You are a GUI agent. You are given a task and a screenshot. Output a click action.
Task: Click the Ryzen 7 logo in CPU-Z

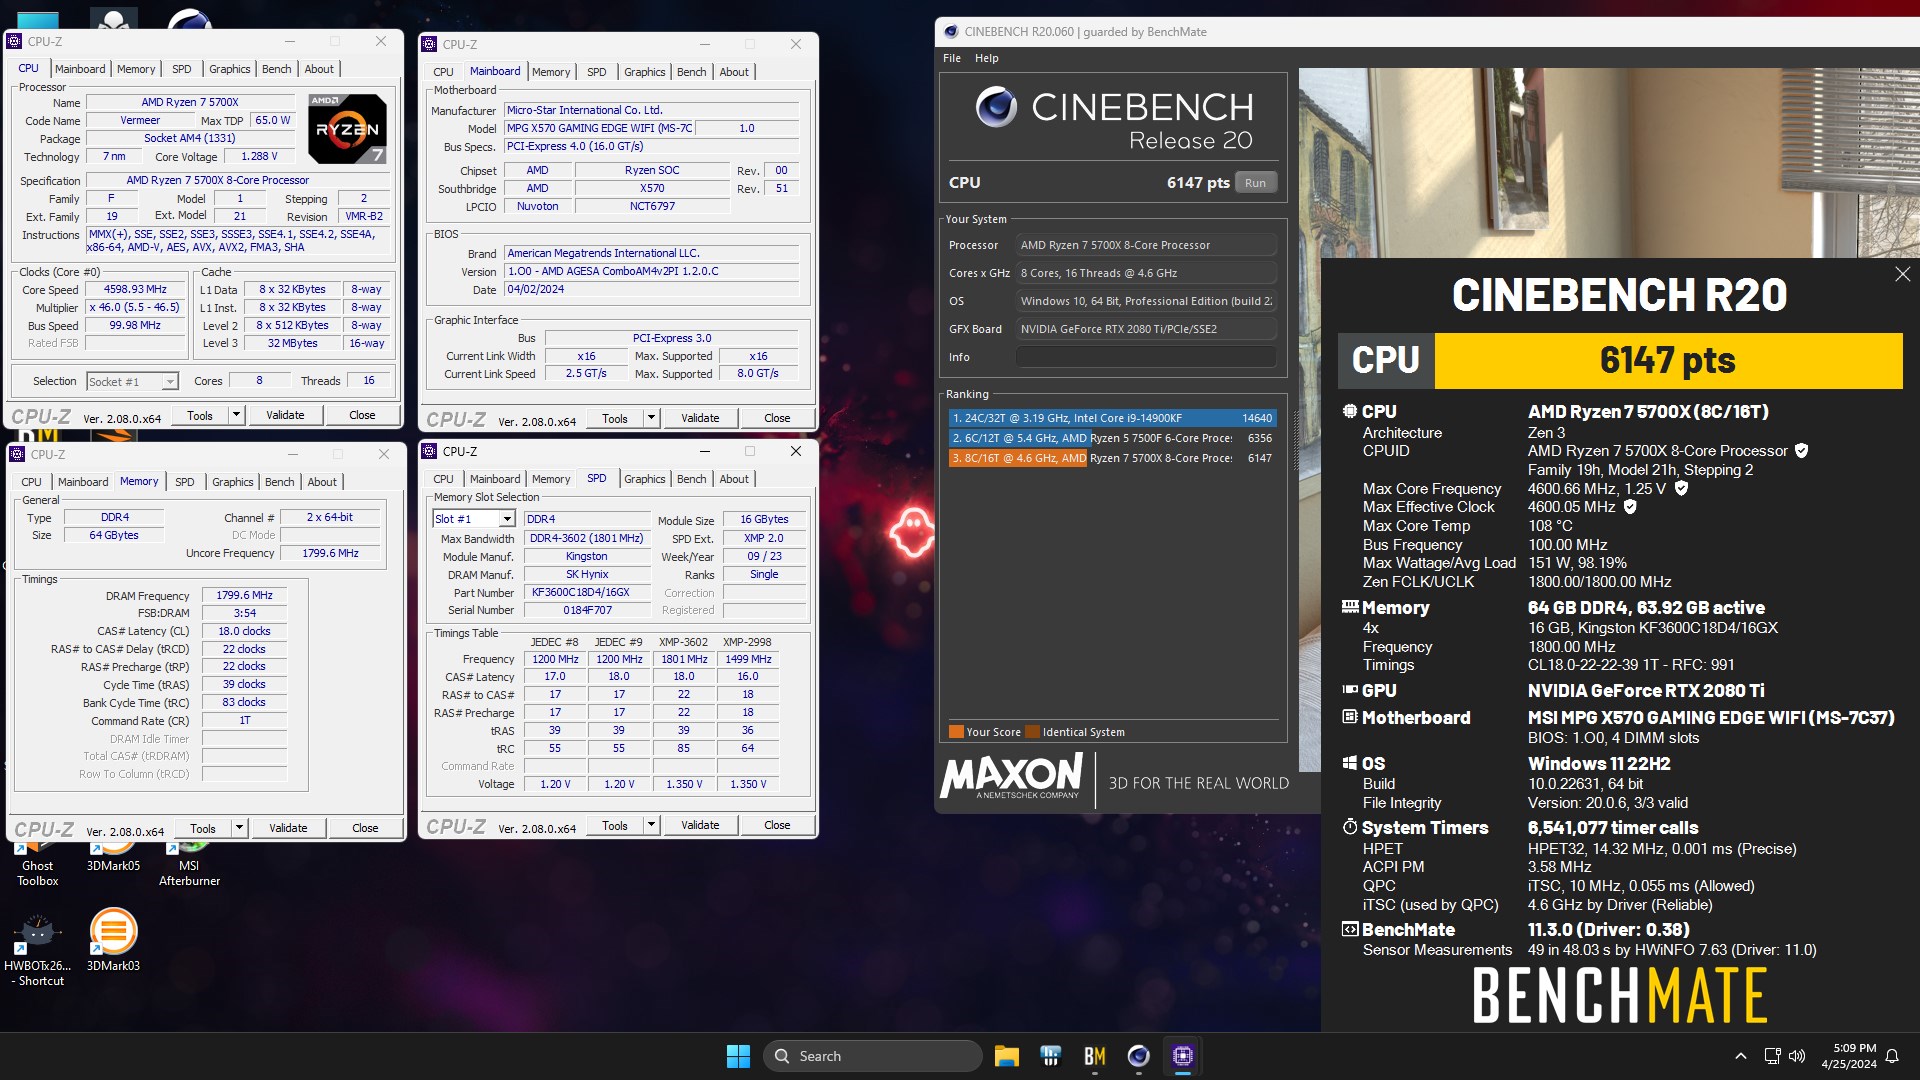(x=347, y=128)
